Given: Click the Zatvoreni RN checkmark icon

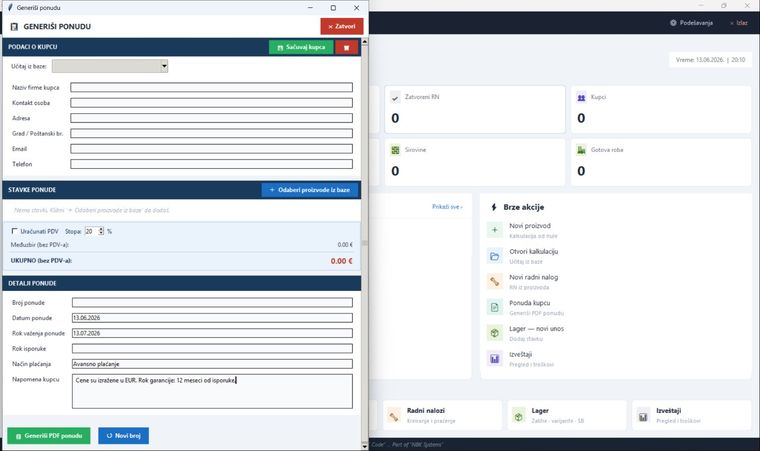Looking at the screenshot, I should point(396,97).
